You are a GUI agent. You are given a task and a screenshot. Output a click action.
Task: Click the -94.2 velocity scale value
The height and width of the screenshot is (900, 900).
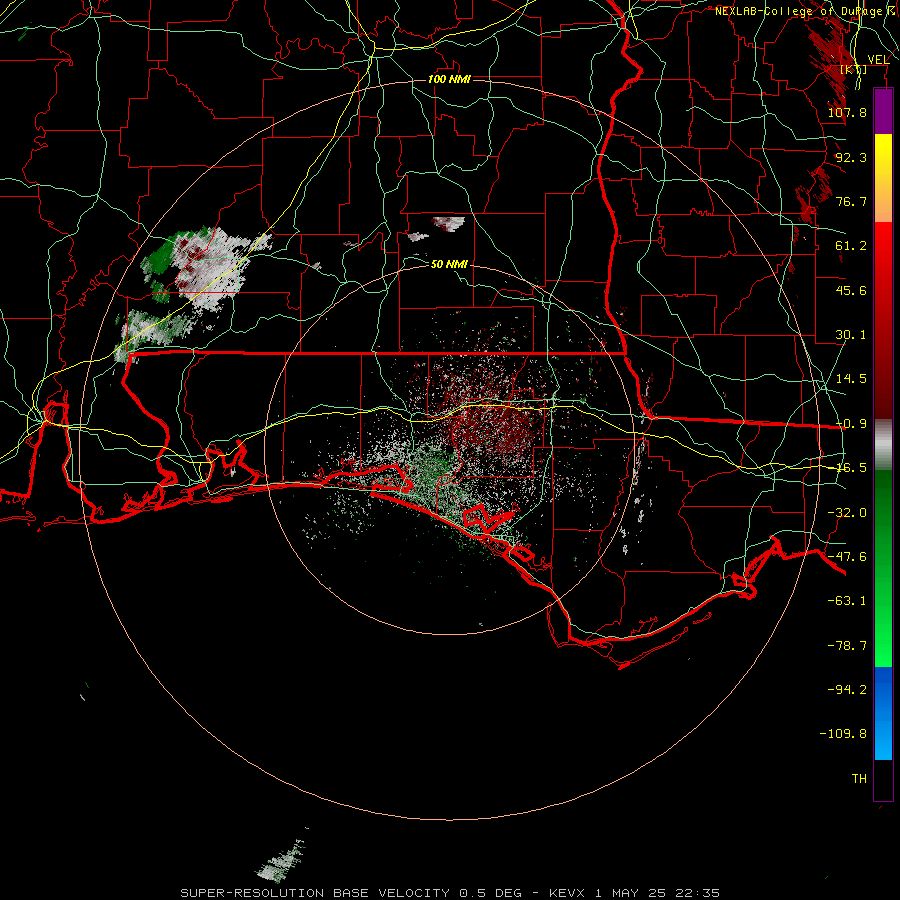point(847,690)
